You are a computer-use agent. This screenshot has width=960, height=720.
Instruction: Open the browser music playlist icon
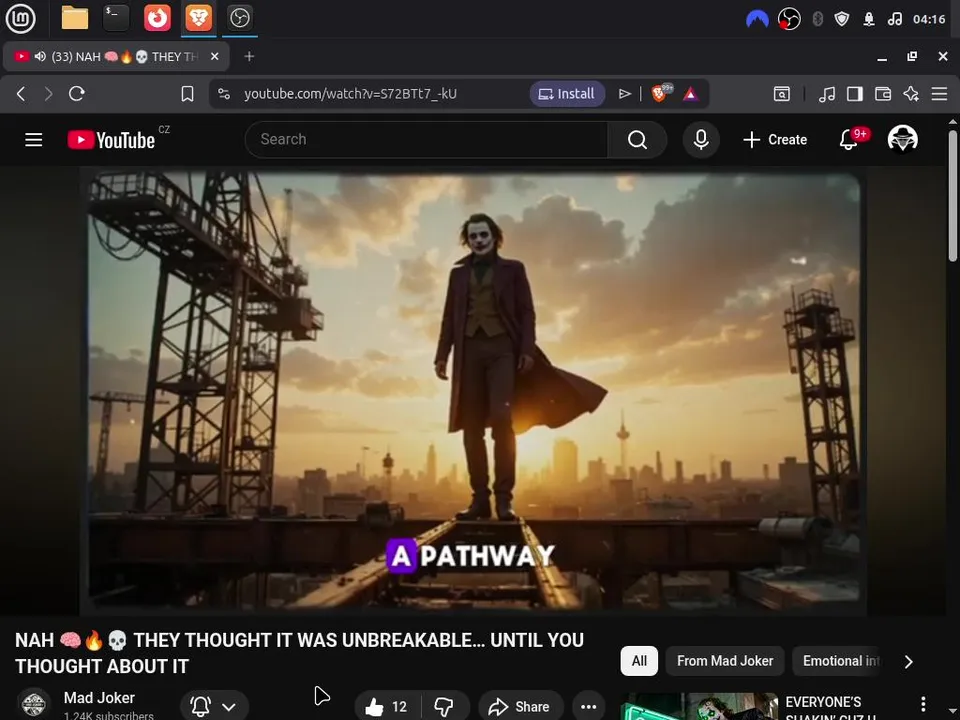click(827, 94)
